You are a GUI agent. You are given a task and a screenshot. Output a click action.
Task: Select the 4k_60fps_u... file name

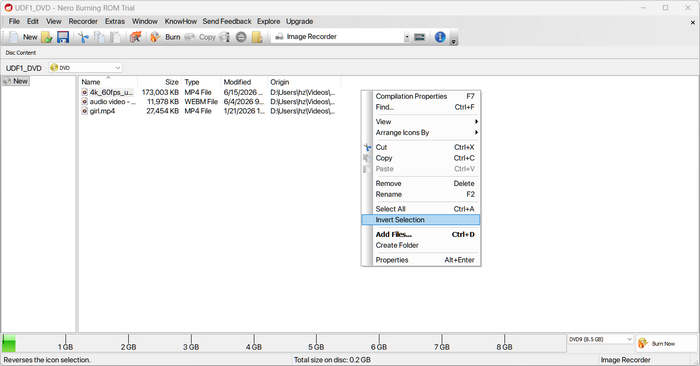(111, 92)
